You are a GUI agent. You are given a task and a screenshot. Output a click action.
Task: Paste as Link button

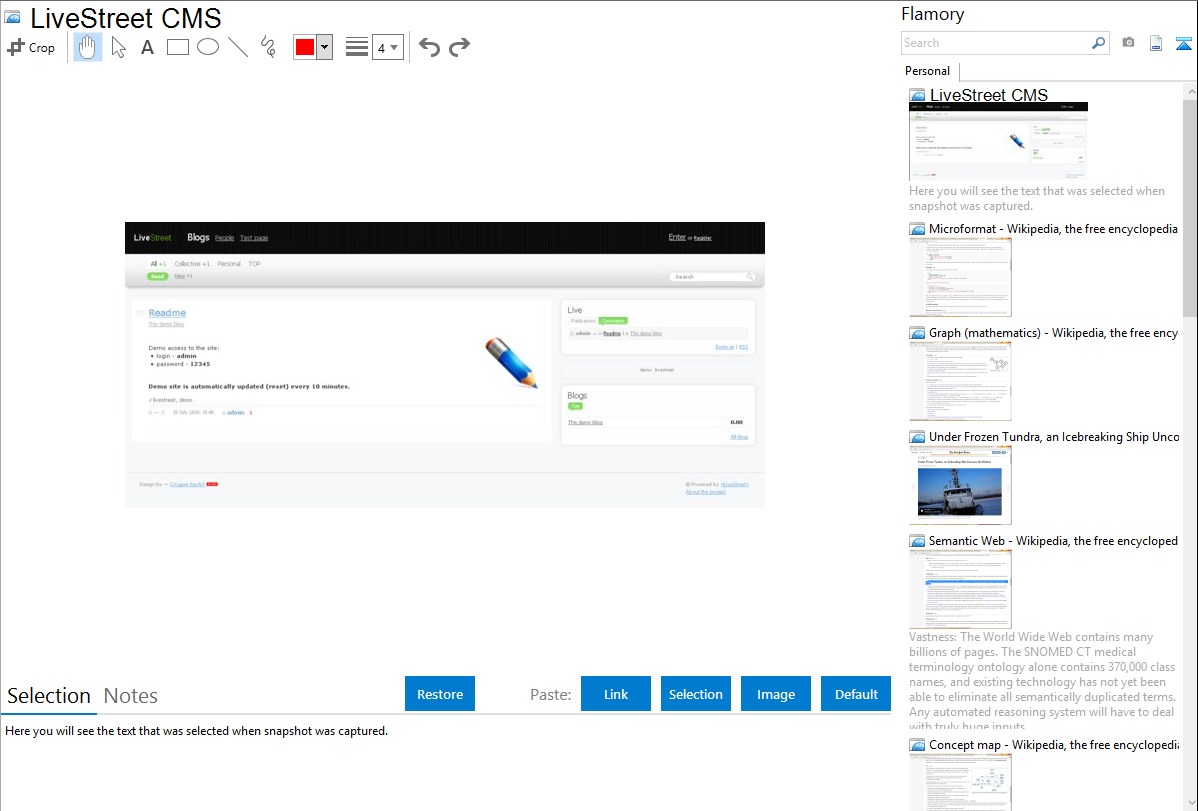click(616, 694)
